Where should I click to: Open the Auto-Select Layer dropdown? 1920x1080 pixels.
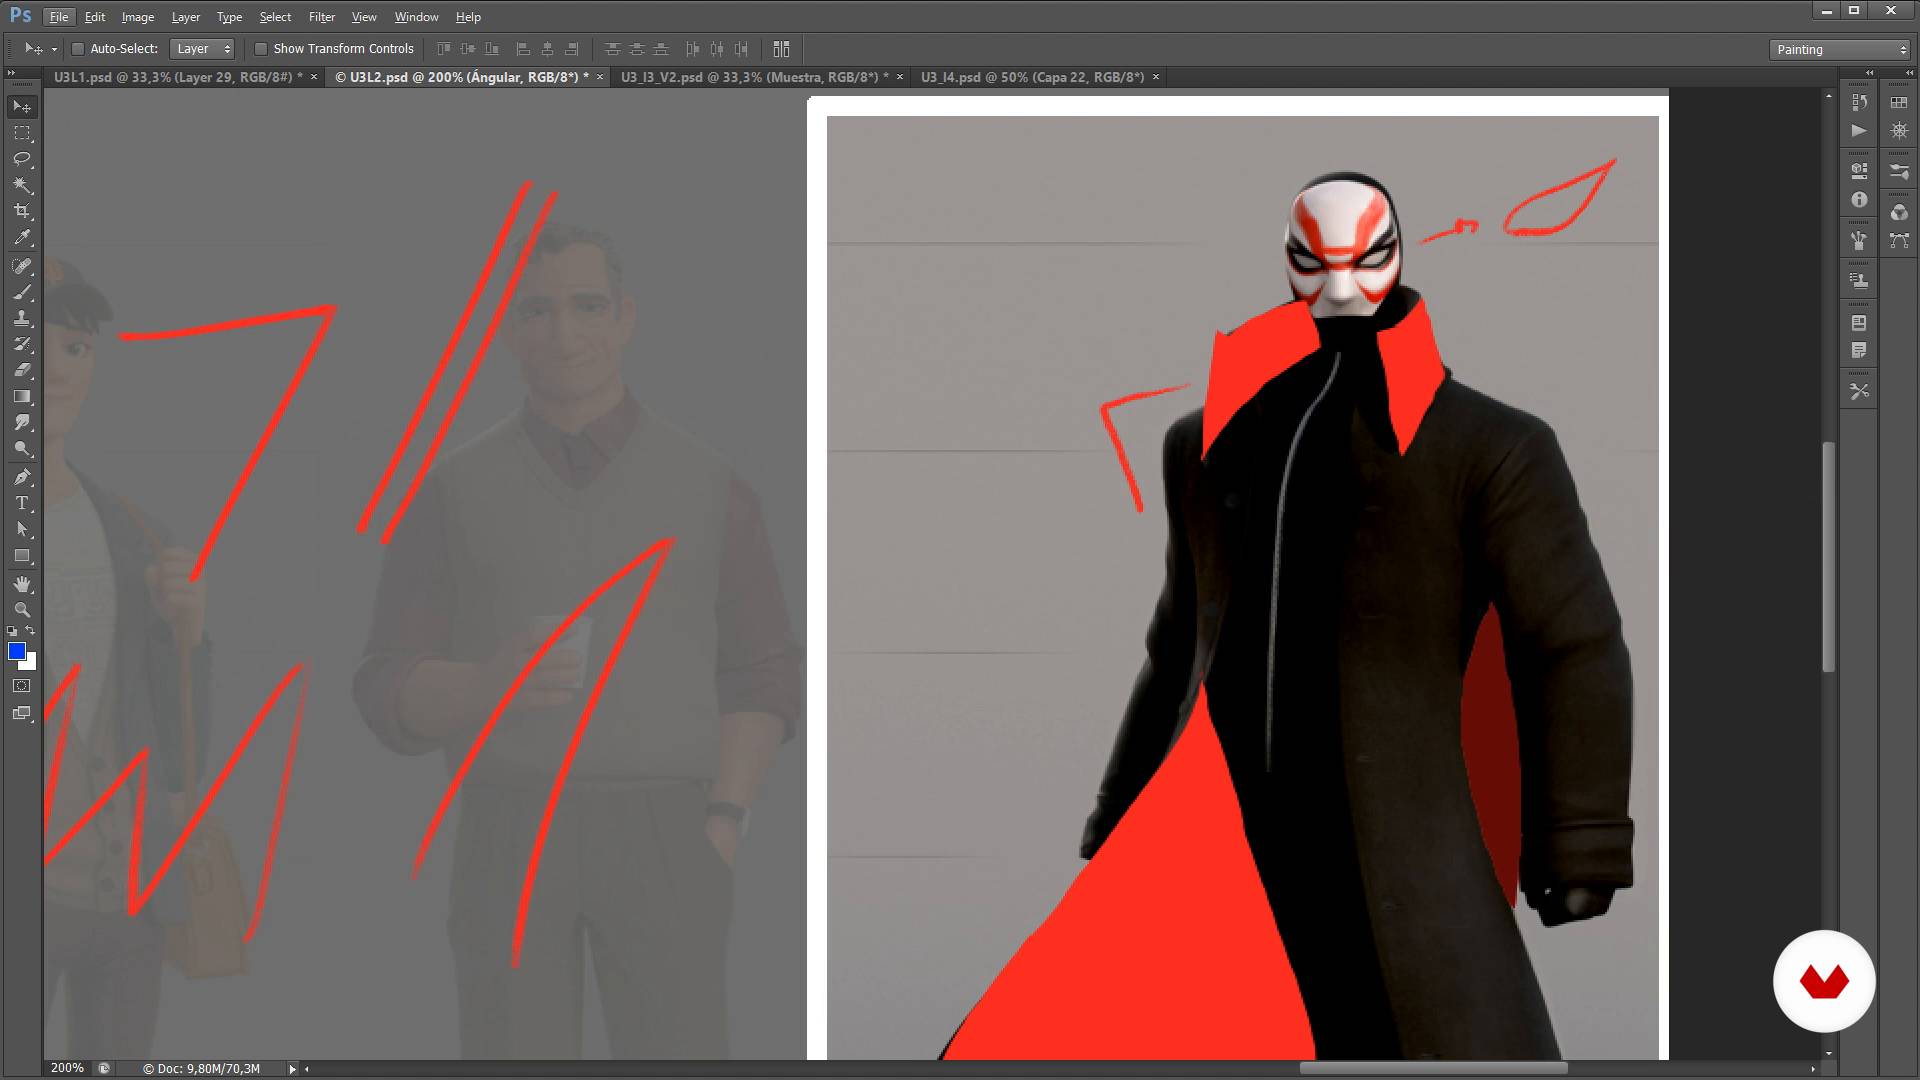click(x=203, y=49)
